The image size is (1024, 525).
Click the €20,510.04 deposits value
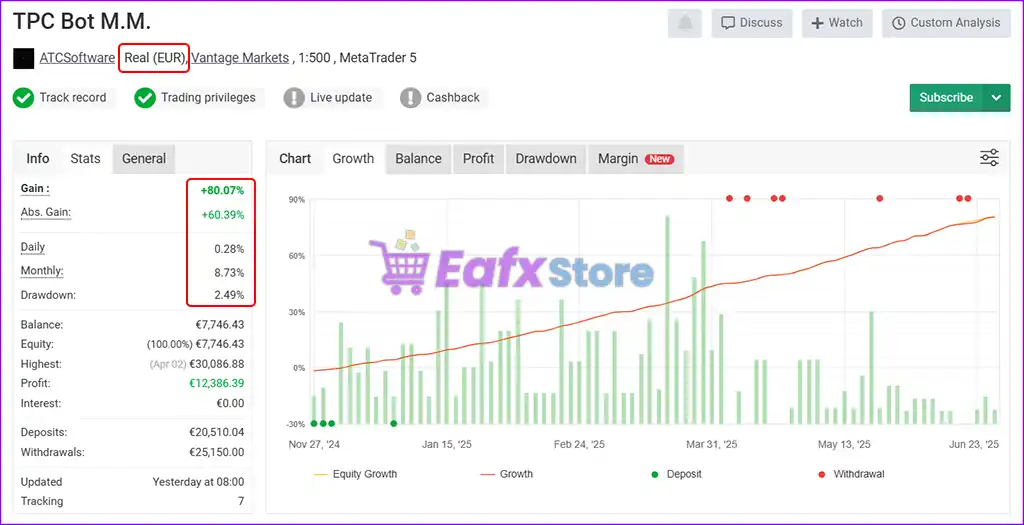point(217,432)
